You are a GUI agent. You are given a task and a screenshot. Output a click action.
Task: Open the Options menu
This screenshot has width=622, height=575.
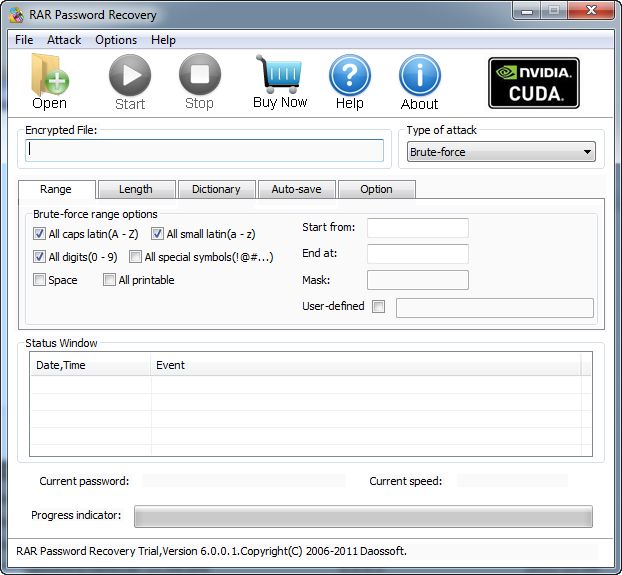tap(116, 40)
